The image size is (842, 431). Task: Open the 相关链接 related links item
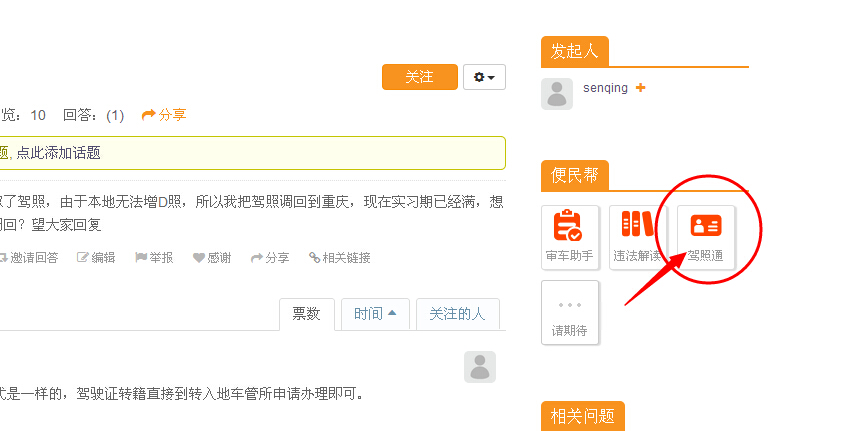point(339,258)
